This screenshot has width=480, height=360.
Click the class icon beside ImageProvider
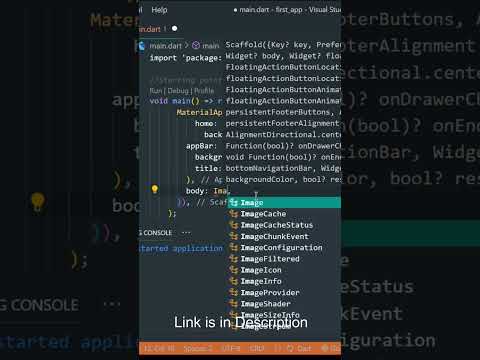tap(234, 293)
